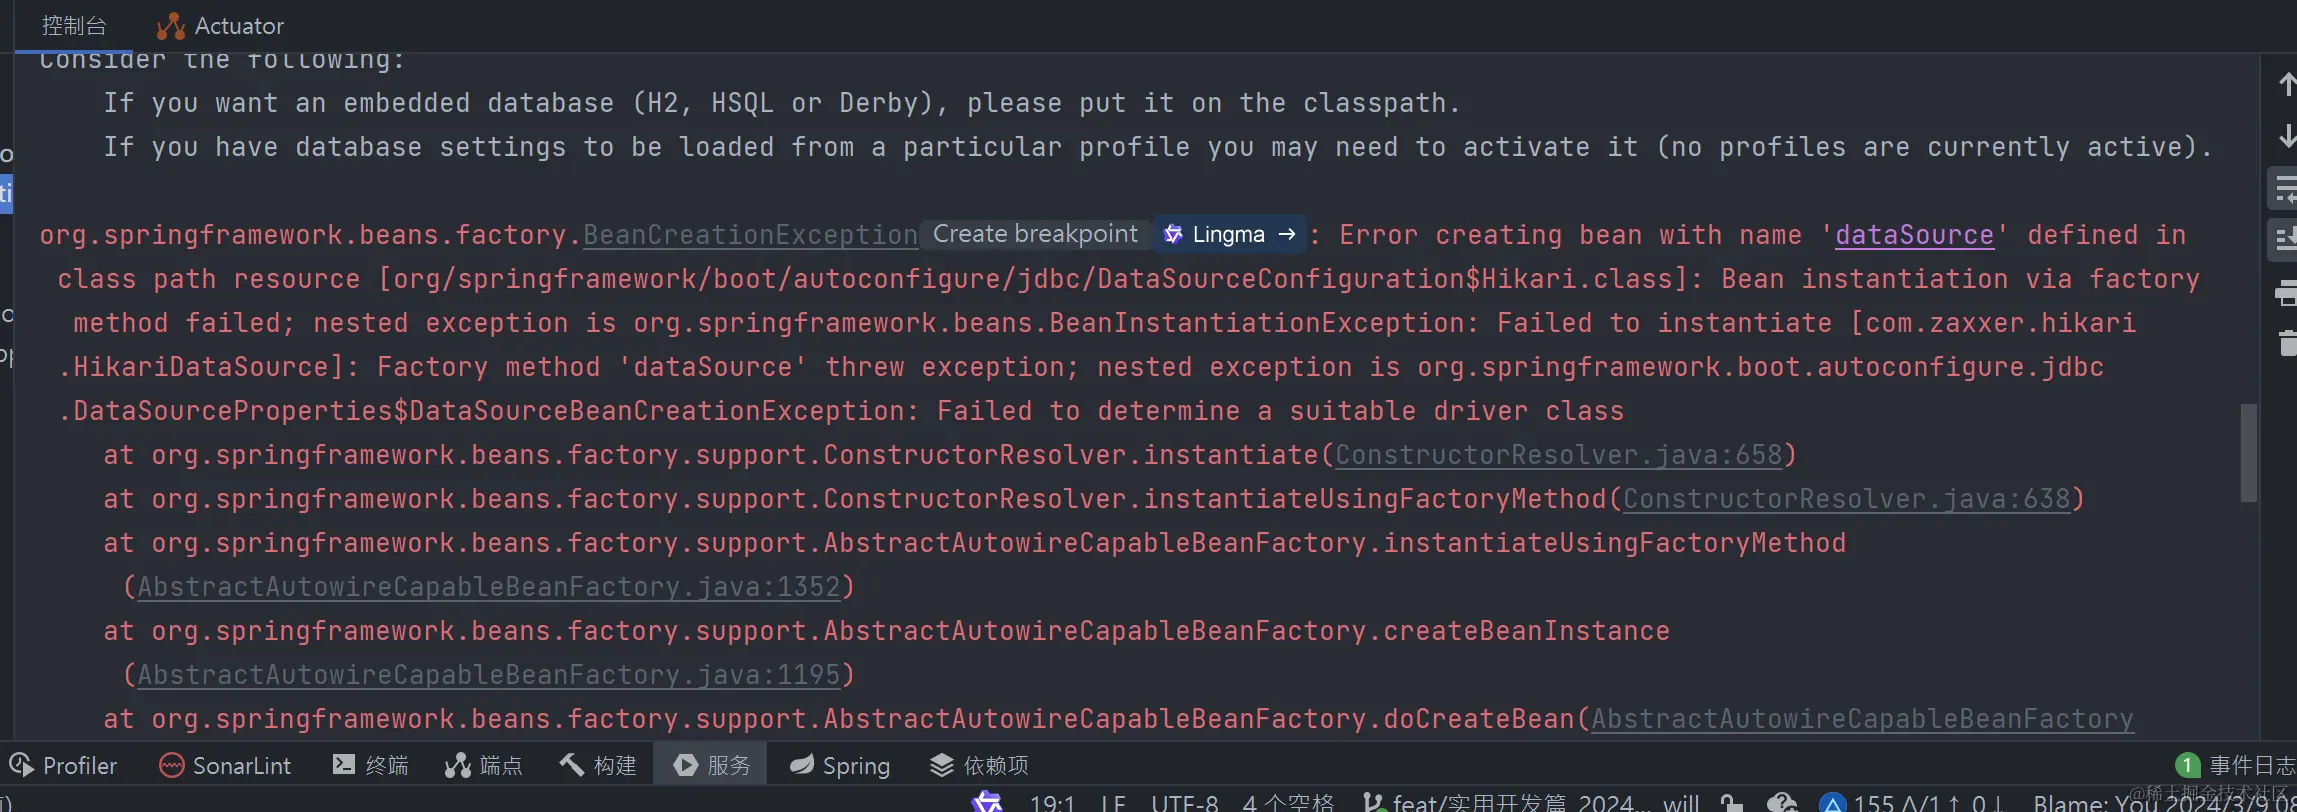
Task: Click the terminal prompt icon
Action: (343, 765)
